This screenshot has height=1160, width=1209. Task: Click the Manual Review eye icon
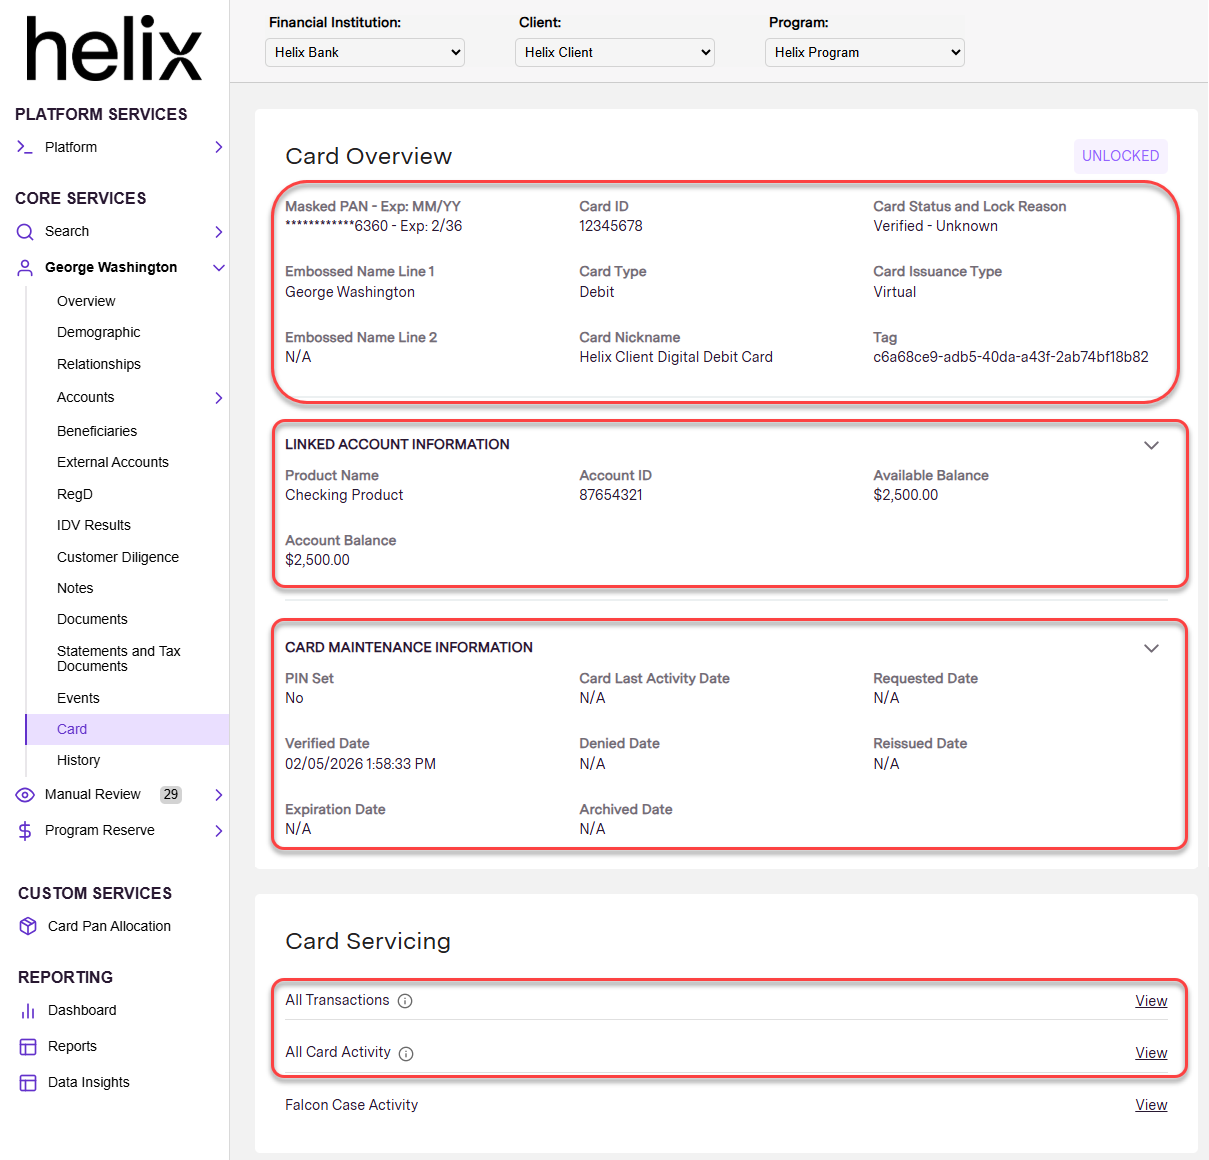point(25,795)
